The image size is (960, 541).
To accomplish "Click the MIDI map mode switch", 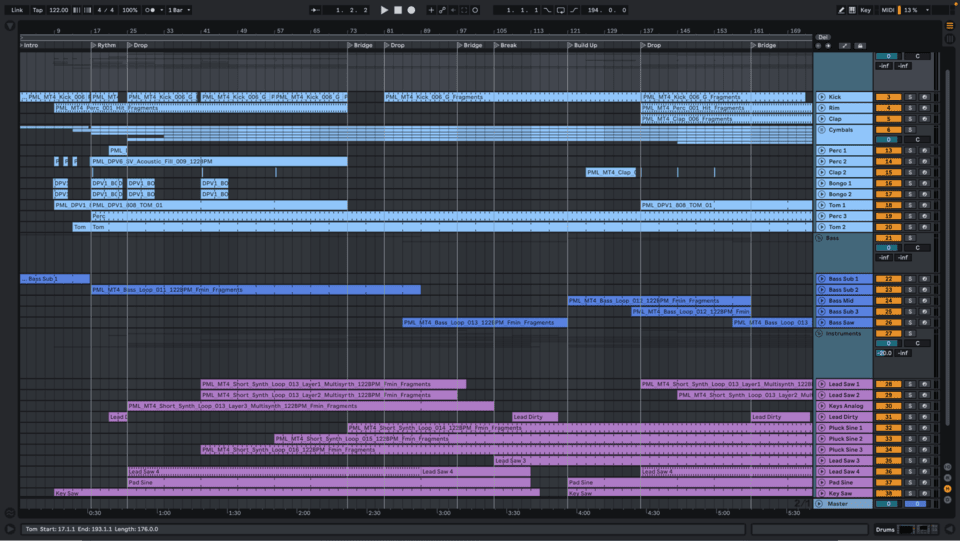I will (887, 10).
